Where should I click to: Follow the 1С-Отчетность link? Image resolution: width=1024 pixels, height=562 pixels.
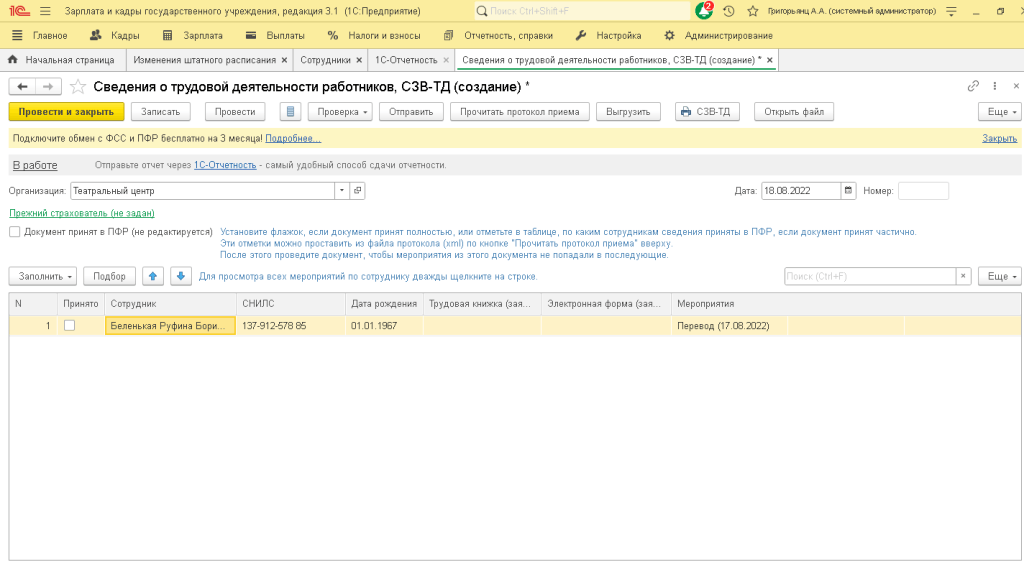click(225, 165)
